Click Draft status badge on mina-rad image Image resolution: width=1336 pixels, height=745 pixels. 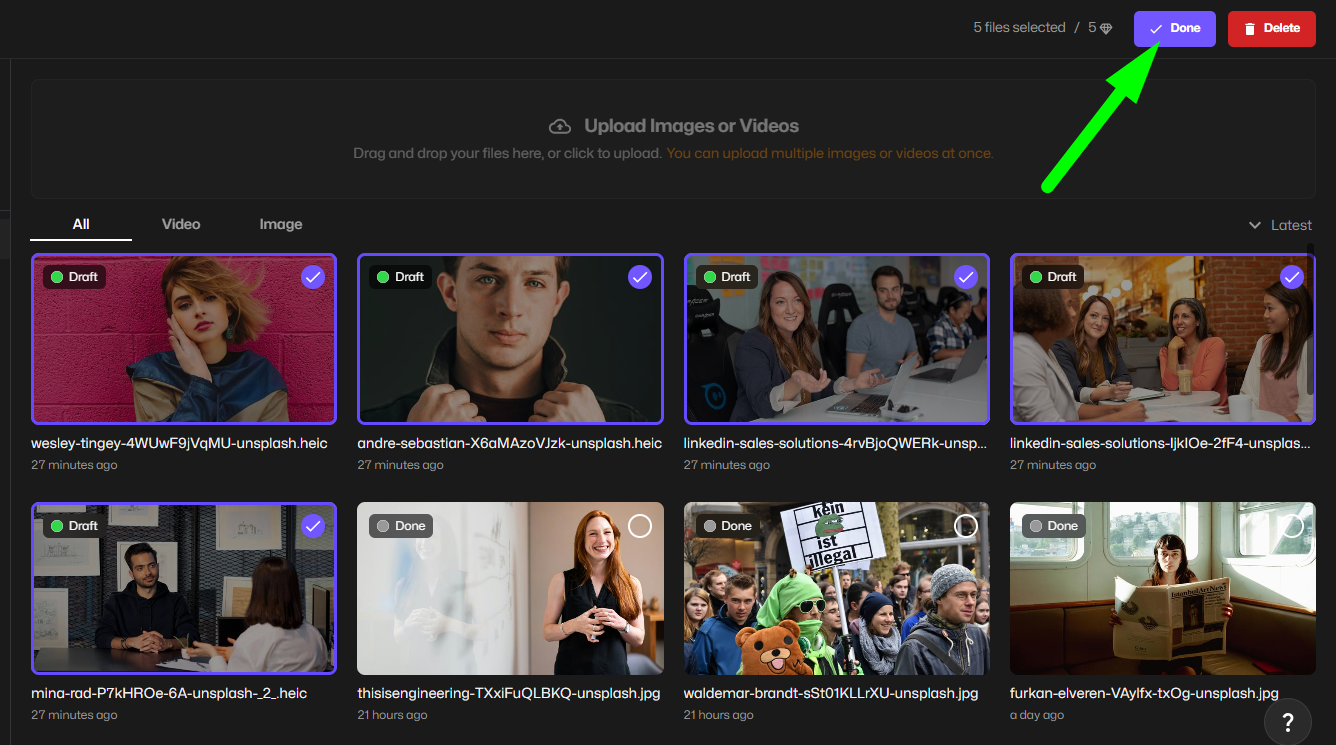coord(74,526)
